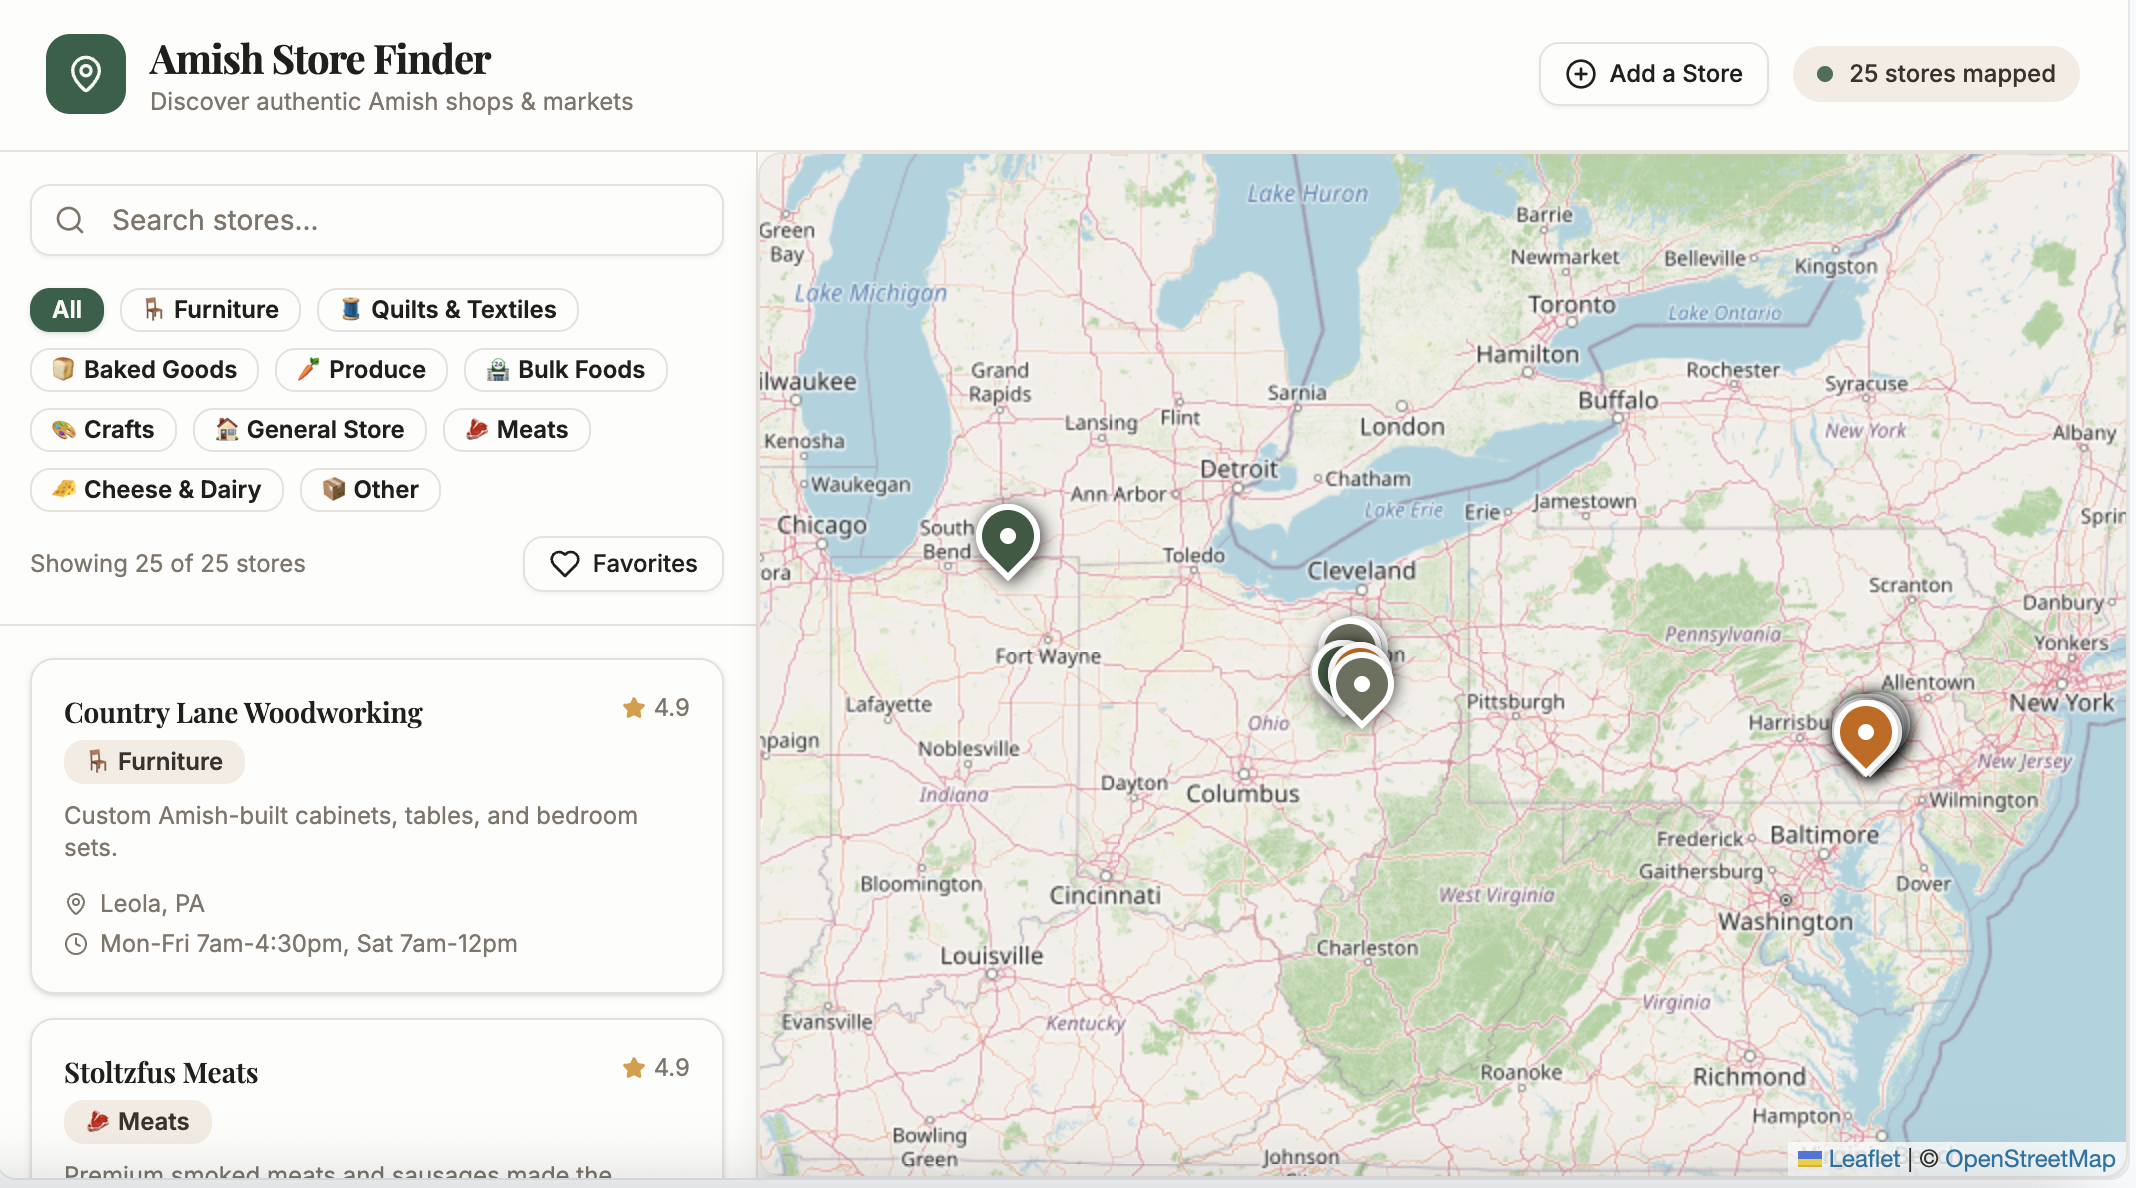Image resolution: width=2136 pixels, height=1188 pixels.
Task: Filter by Crafts chip
Action: coord(103,430)
